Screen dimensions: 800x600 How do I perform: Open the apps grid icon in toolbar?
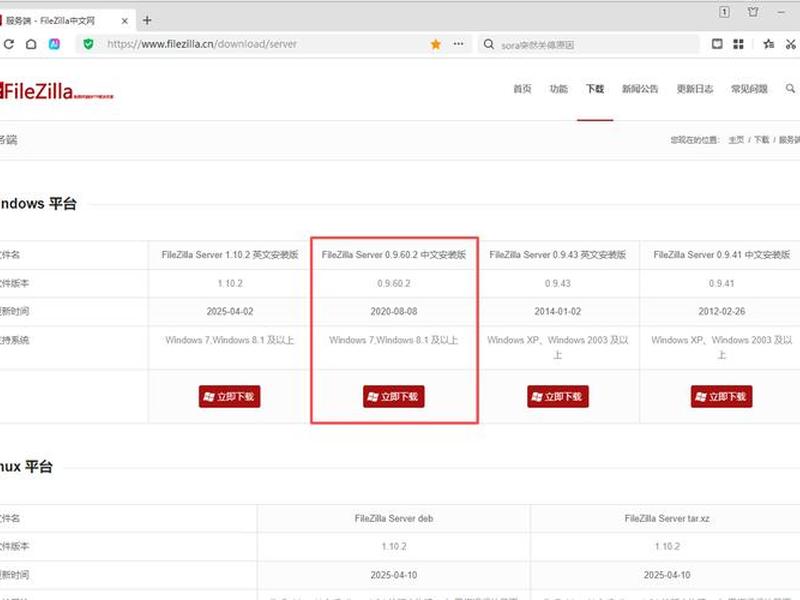(738, 44)
